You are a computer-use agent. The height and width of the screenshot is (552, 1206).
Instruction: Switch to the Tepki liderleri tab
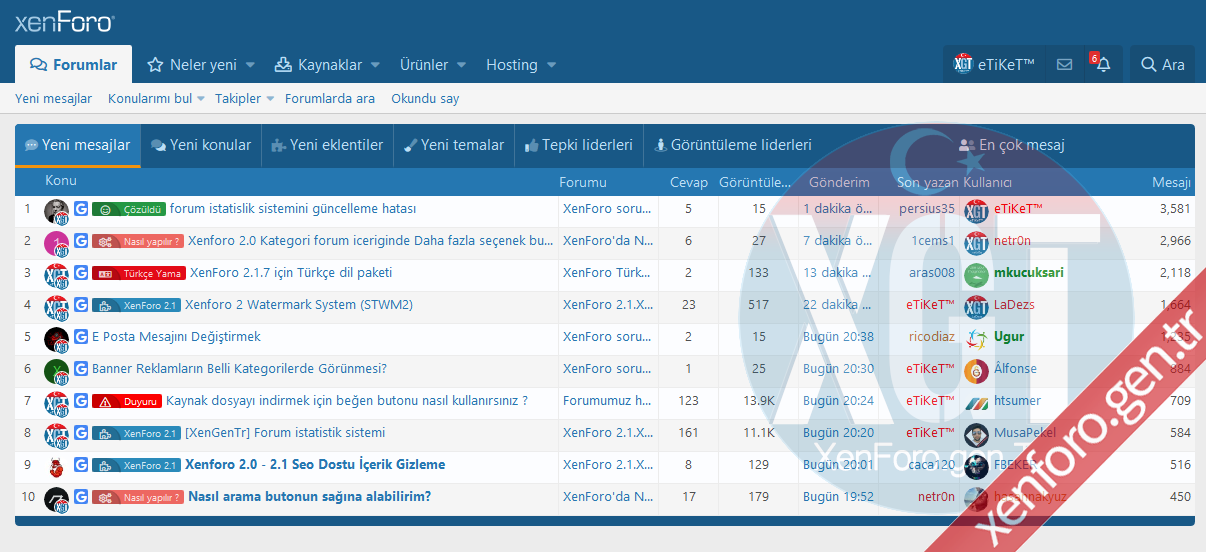pyautogui.click(x=578, y=145)
